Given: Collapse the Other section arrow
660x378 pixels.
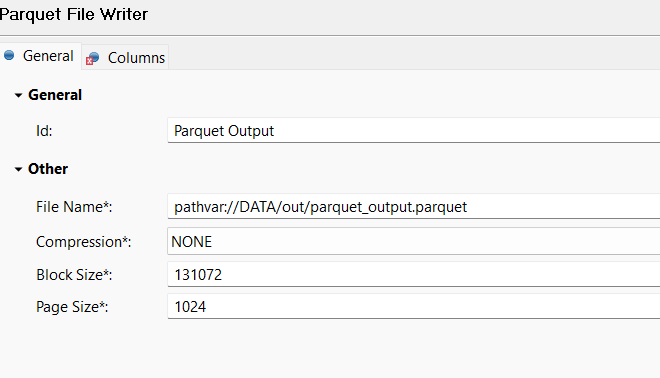Looking at the screenshot, I should (x=18, y=170).
